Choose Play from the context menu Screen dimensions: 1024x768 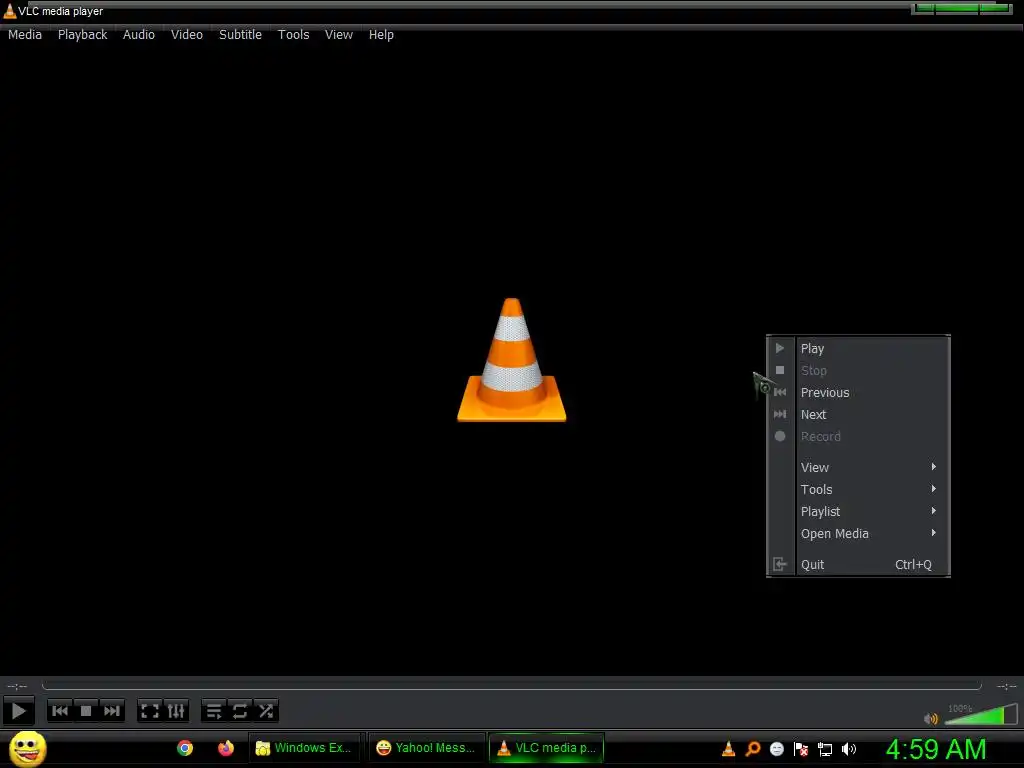tap(858, 348)
